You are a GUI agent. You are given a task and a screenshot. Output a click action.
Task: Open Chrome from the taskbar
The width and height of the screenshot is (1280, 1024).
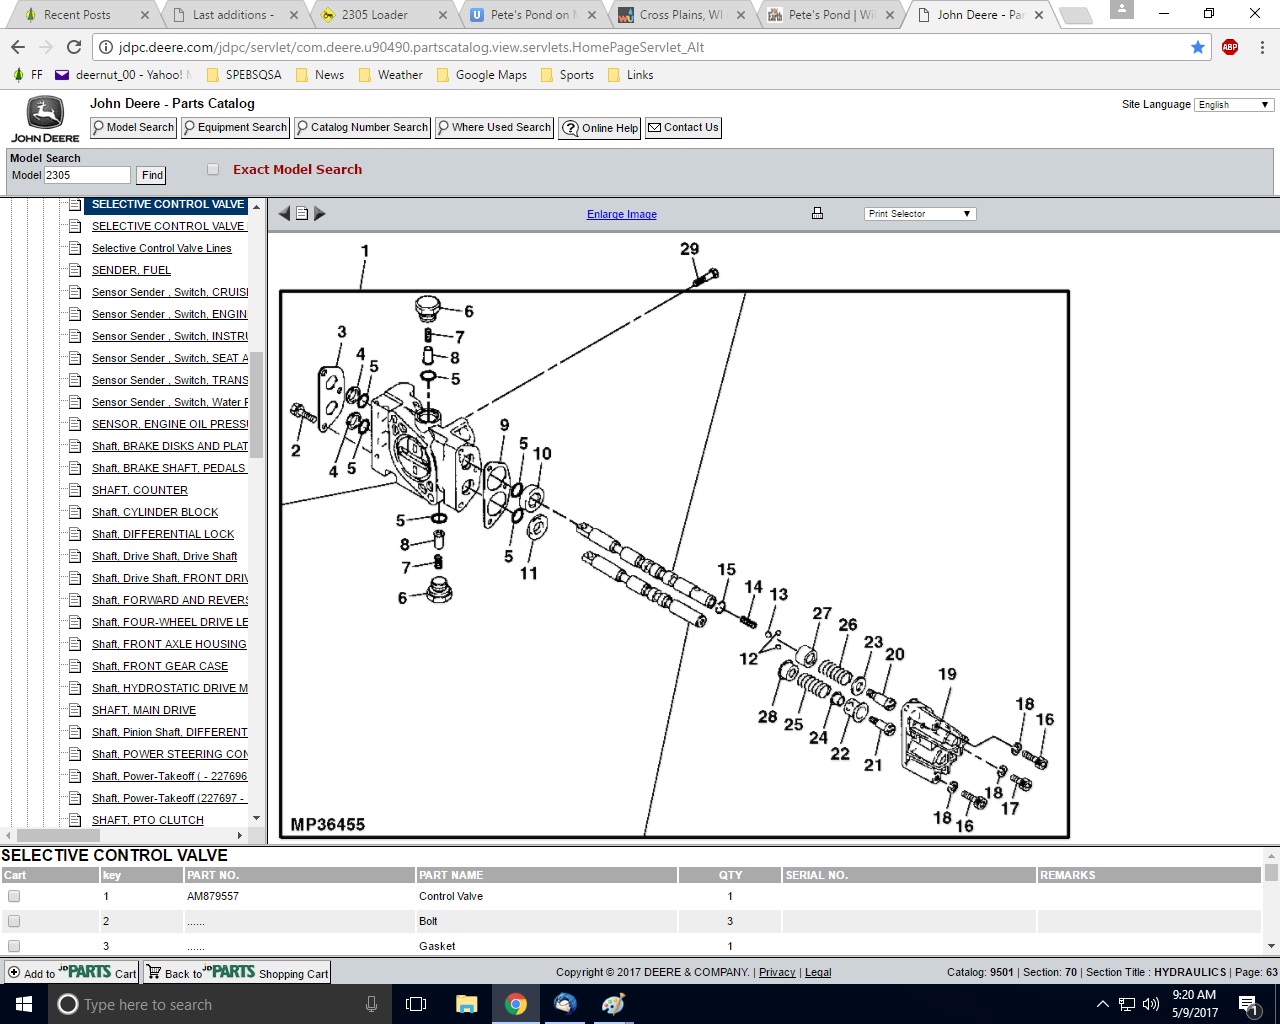(516, 1004)
